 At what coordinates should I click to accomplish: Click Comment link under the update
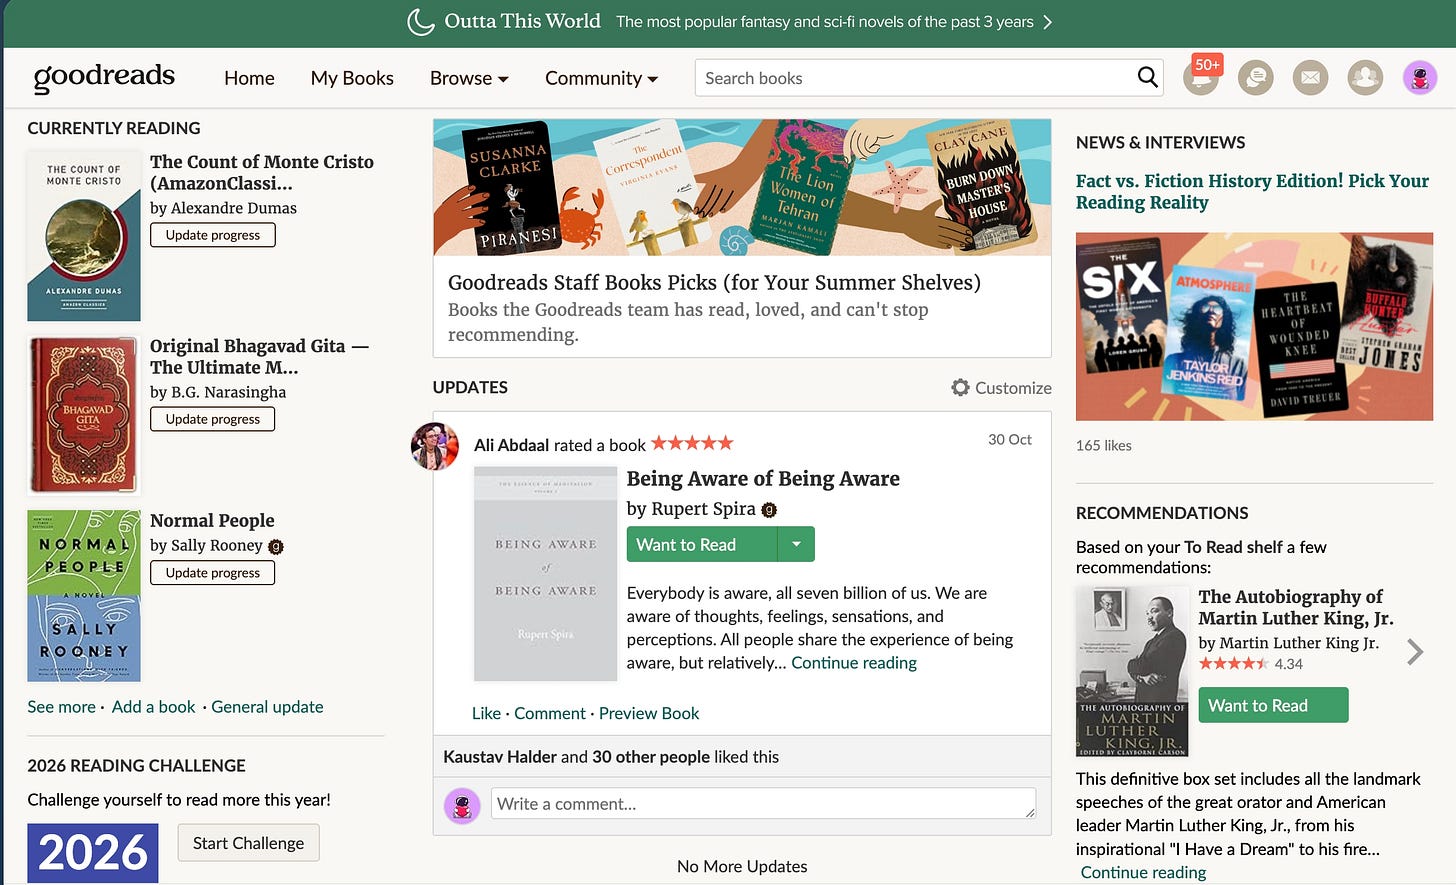pos(550,713)
